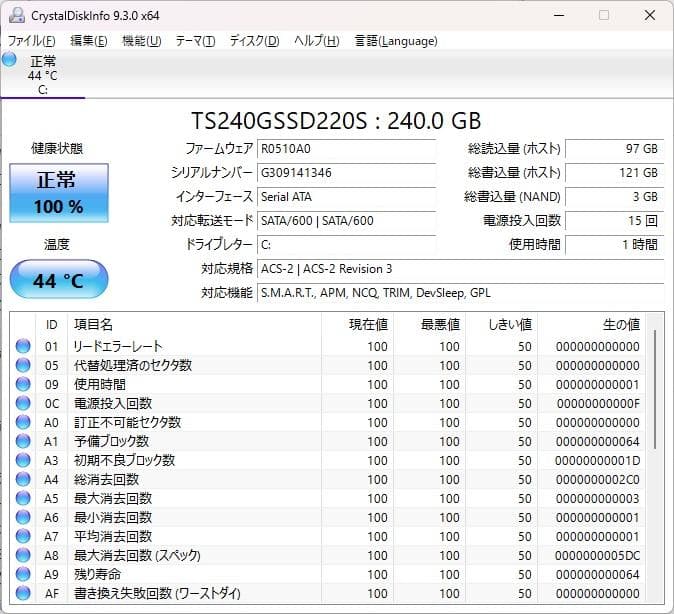Image resolution: width=674 pixels, height=614 pixels.
Task: Click the 総書込量 (ホスト) value 121 GB
Action: (x=615, y=173)
